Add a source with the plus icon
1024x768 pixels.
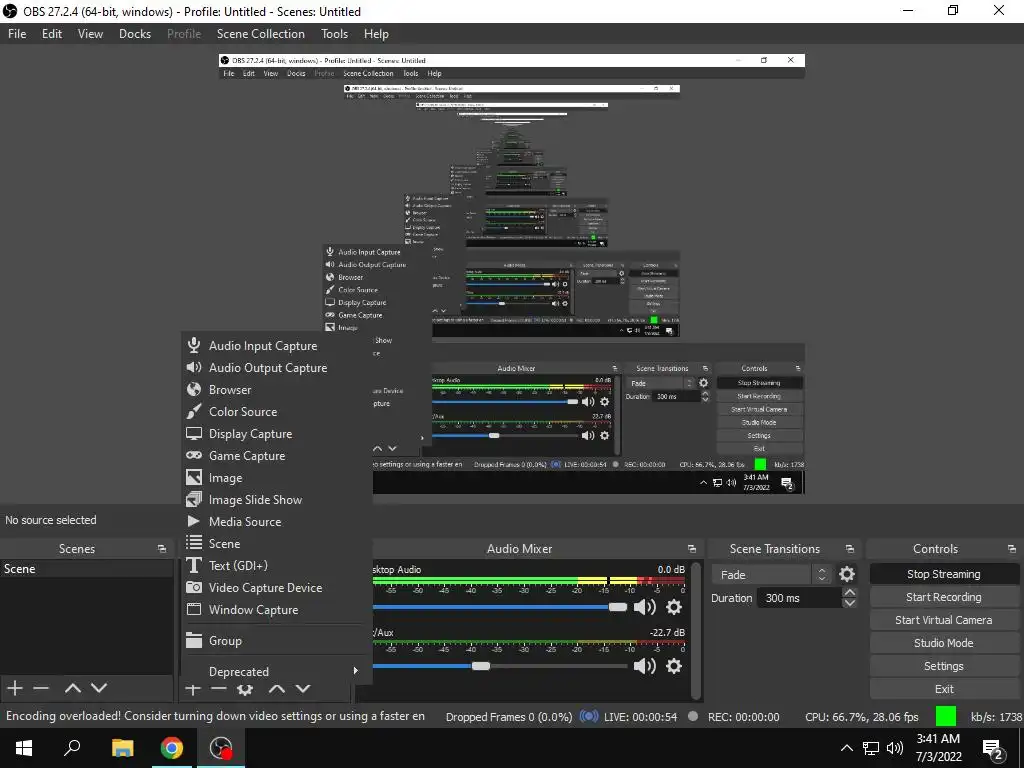pyautogui.click(x=193, y=689)
